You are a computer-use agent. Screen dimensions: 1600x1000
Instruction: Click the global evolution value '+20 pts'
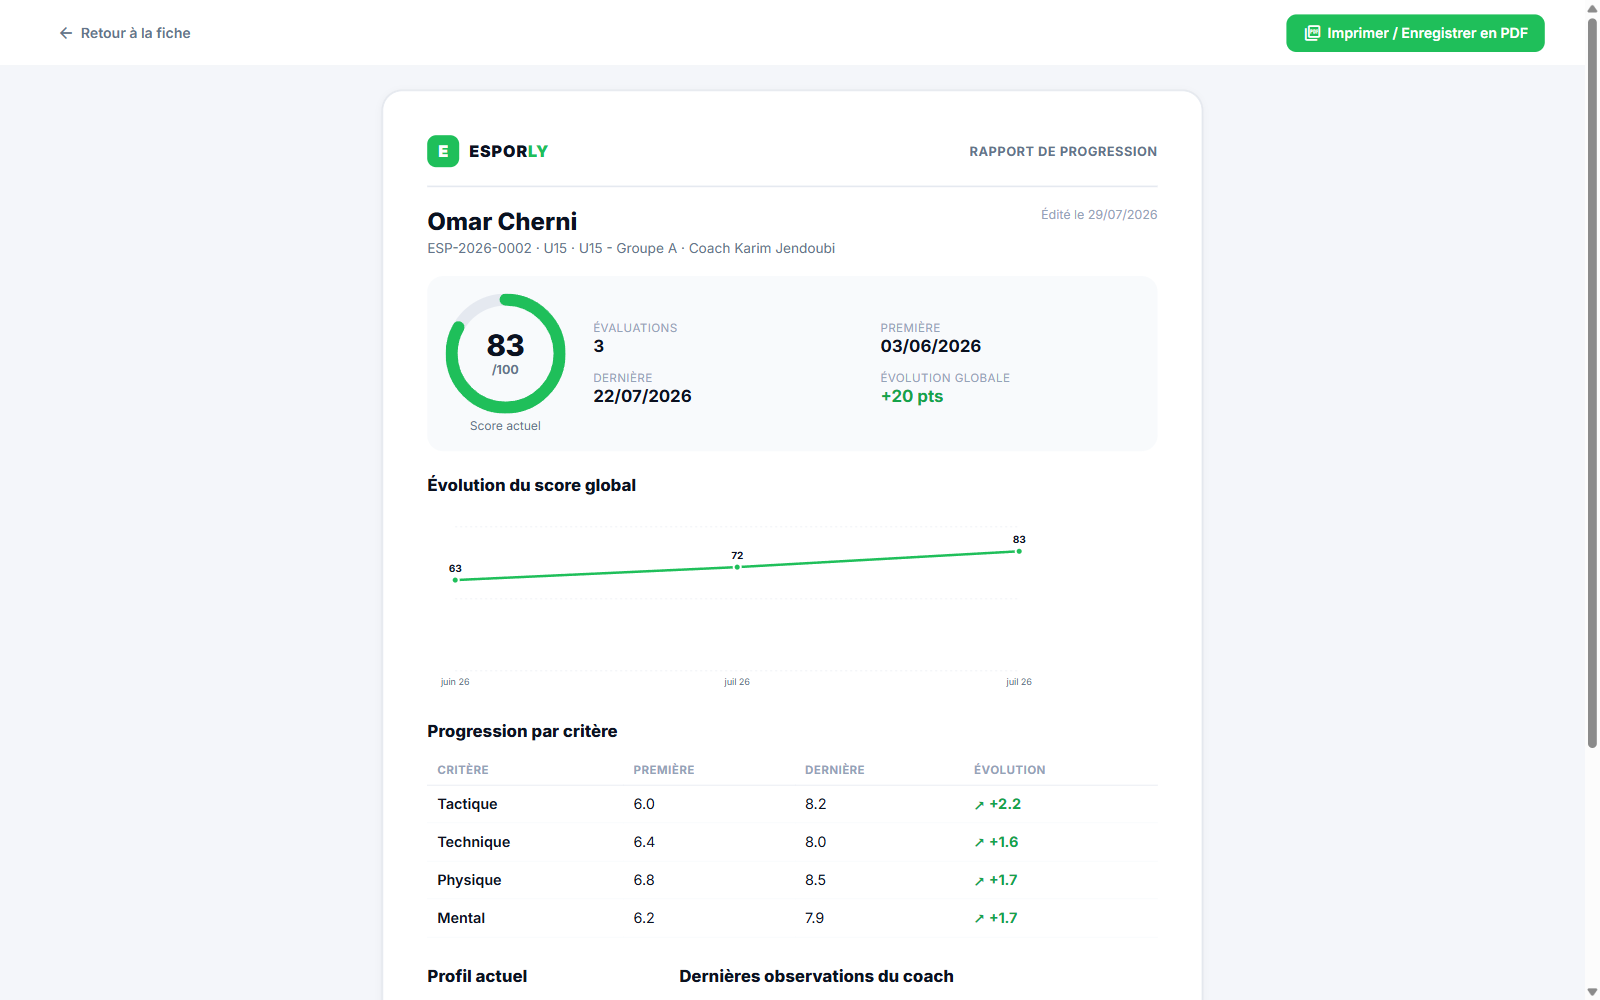click(x=912, y=396)
